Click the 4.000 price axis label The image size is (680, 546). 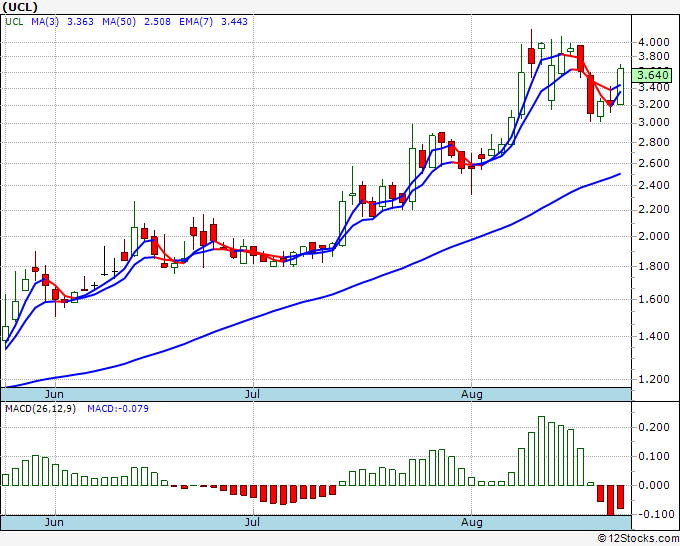click(654, 43)
